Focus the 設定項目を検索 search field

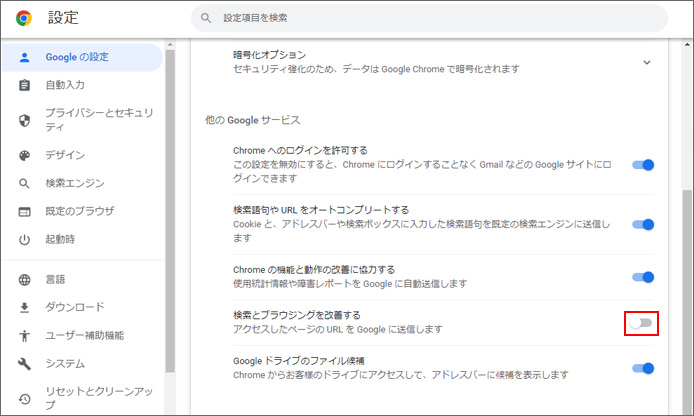click(429, 18)
